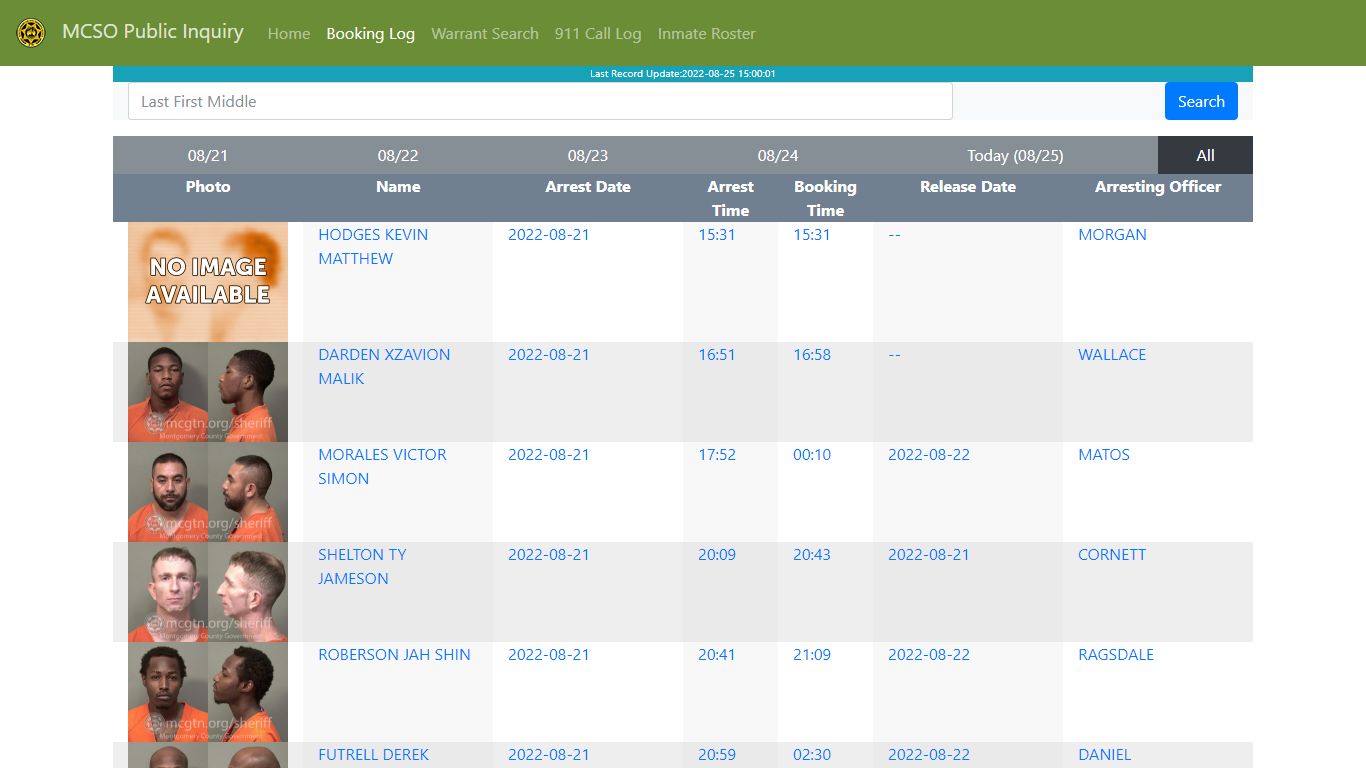Select the All dates tab
Viewport: 1366px width, 768px height.
pos(1205,155)
